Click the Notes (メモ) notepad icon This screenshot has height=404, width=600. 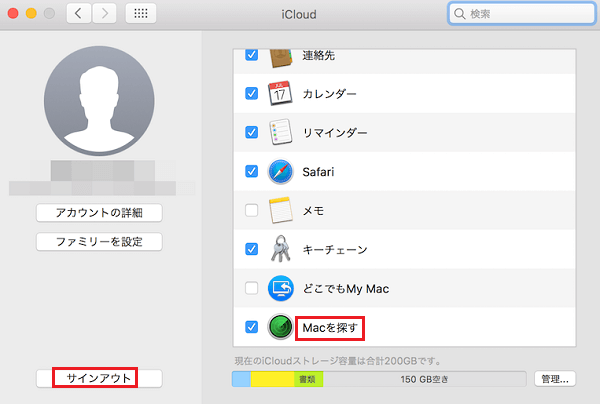click(x=280, y=210)
